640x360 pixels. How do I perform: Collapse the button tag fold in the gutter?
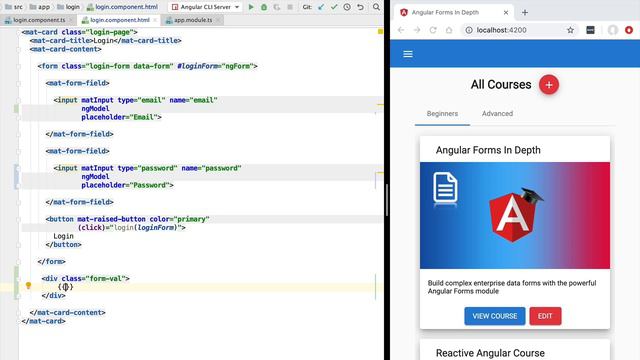pyautogui.click(x=18, y=219)
